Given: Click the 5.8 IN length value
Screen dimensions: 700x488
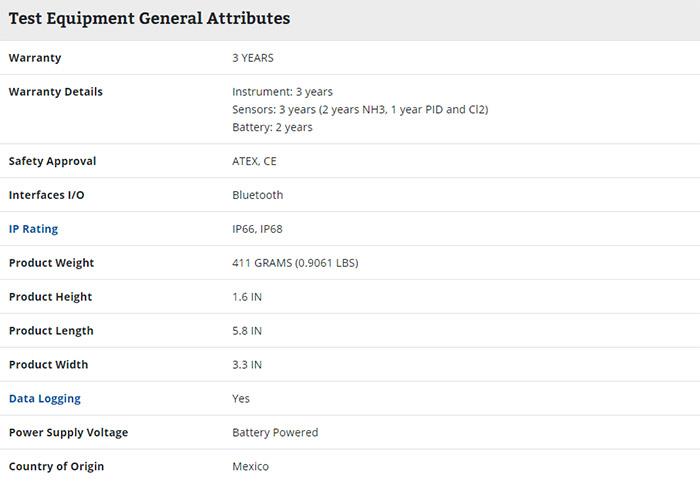Looking at the screenshot, I should (247, 331).
